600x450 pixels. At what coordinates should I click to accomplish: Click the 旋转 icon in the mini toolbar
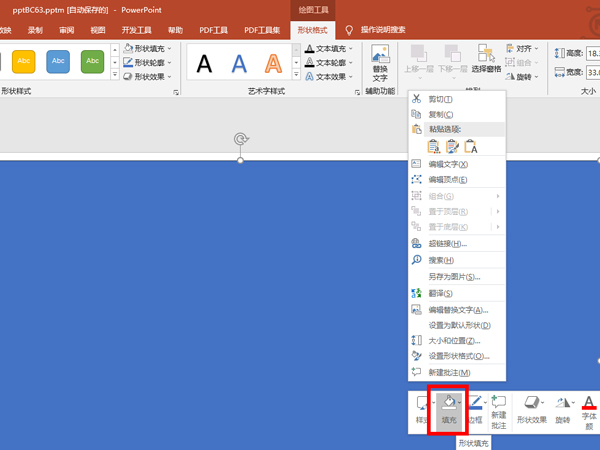(563, 409)
